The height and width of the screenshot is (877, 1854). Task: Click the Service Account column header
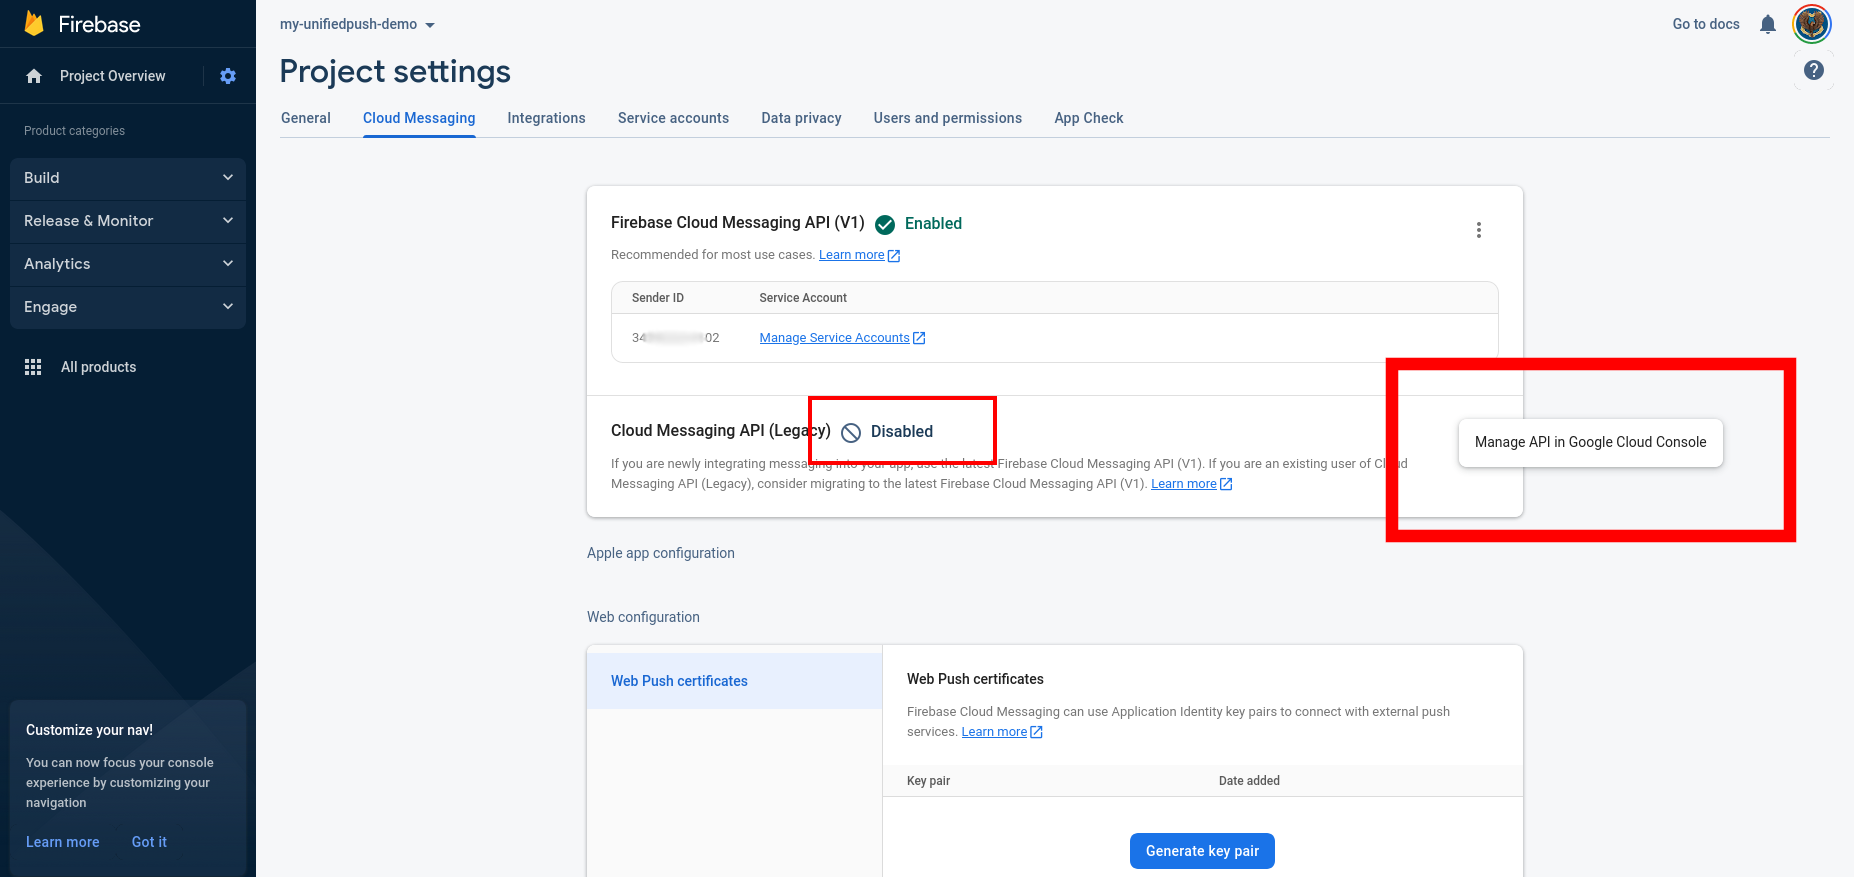[803, 298]
